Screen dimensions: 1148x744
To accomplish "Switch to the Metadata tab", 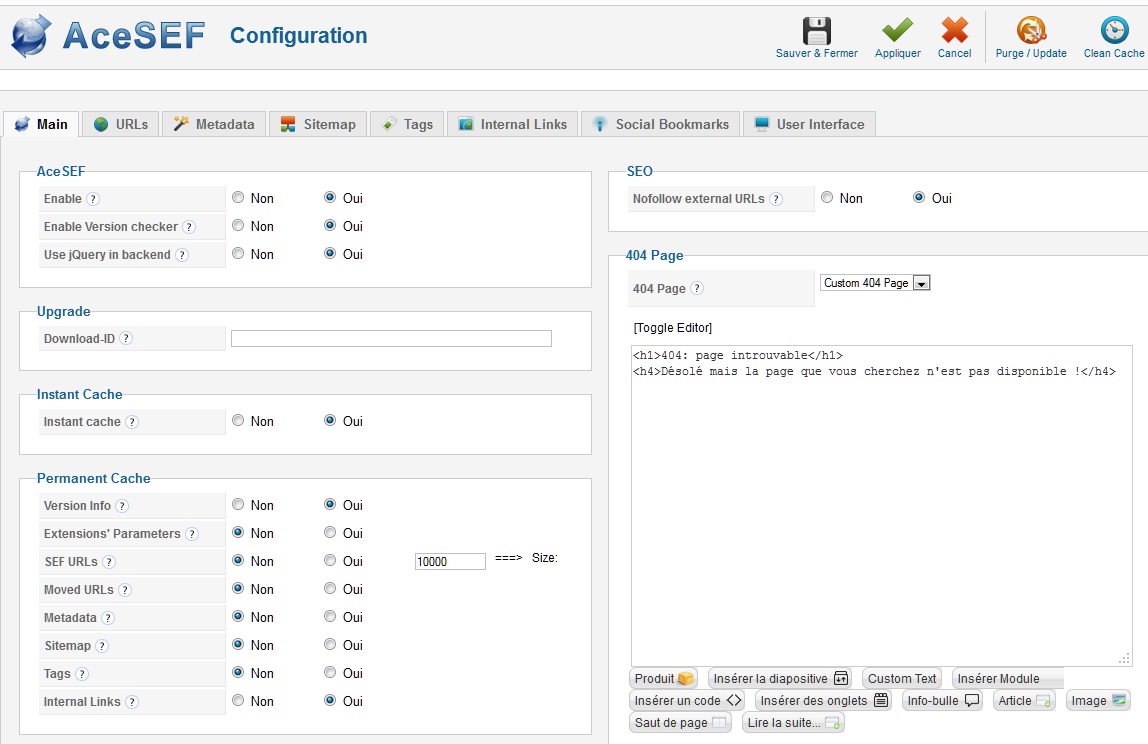I will click(x=214, y=124).
